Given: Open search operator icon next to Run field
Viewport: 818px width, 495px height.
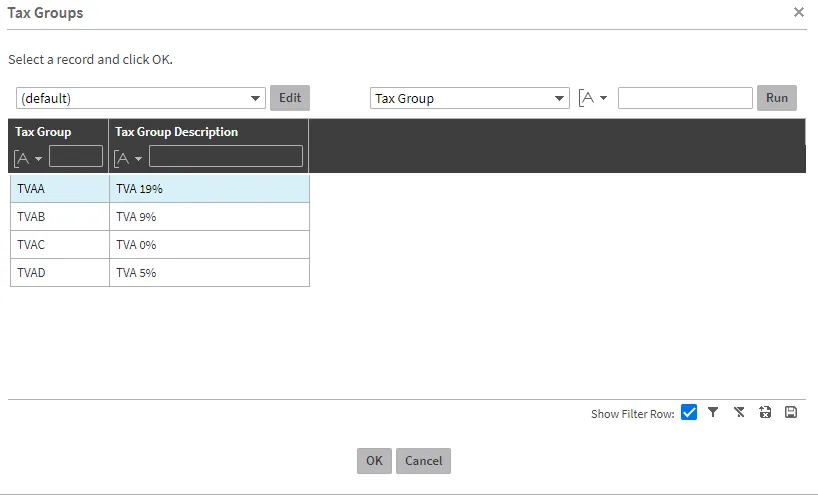Looking at the screenshot, I should pos(593,98).
